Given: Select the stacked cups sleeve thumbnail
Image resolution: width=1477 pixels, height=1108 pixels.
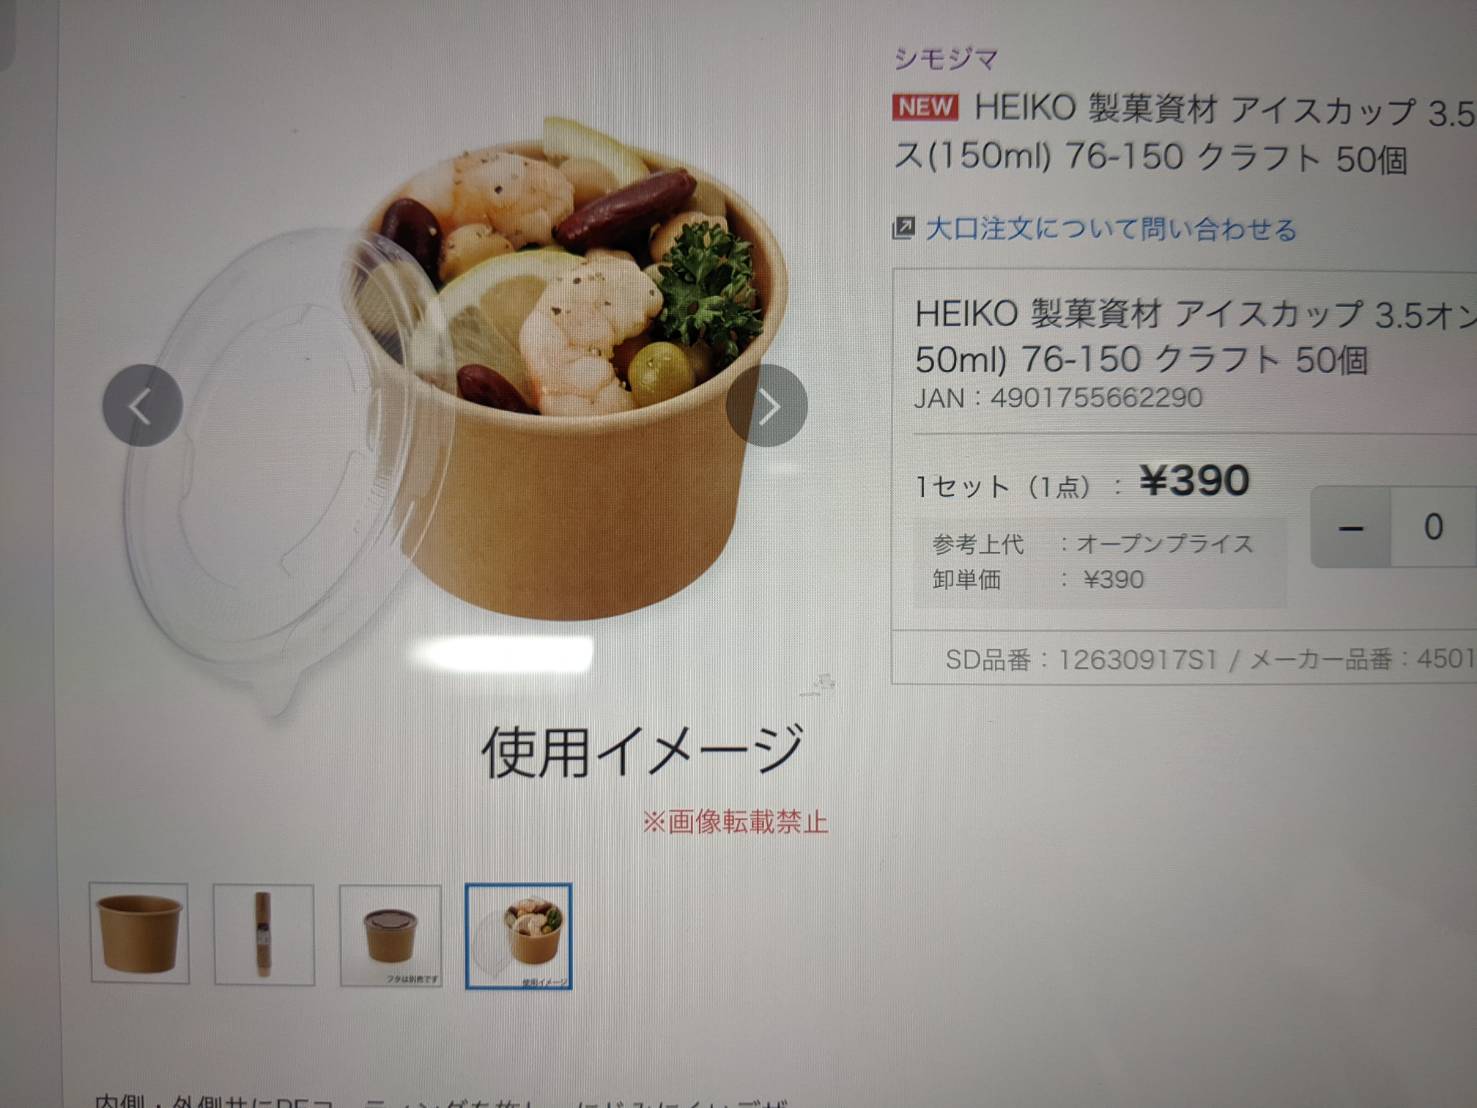Looking at the screenshot, I should click(264, 934).
